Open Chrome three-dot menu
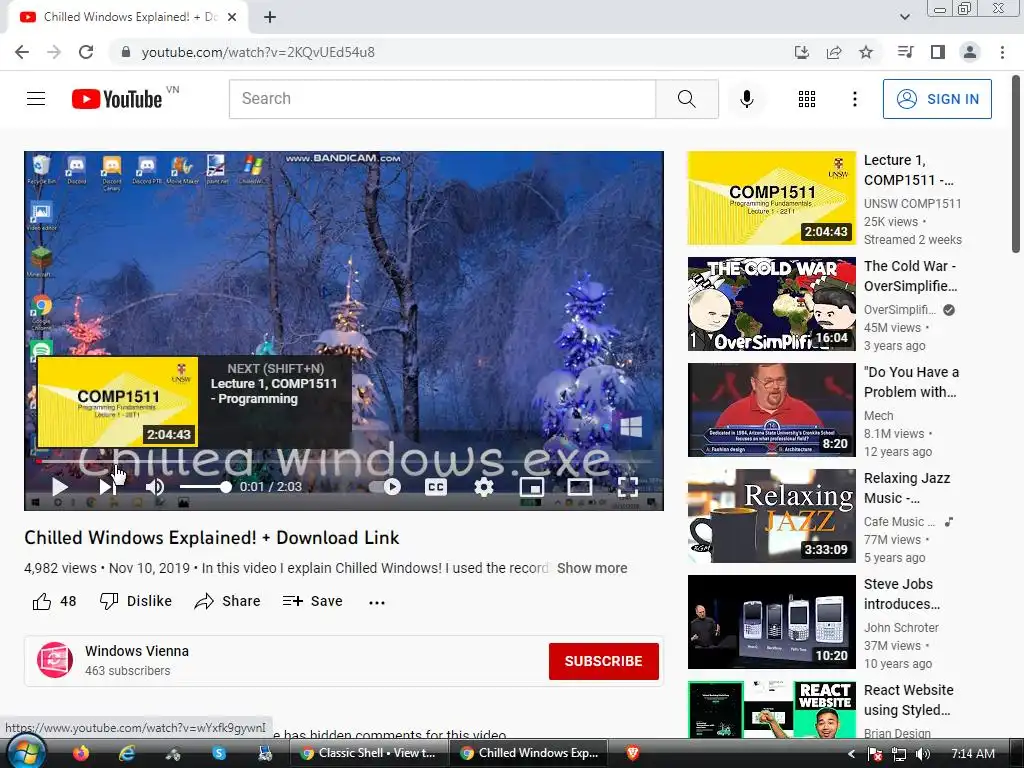The height and width of the screenshot is (768, 1024). click(1002, 52)
